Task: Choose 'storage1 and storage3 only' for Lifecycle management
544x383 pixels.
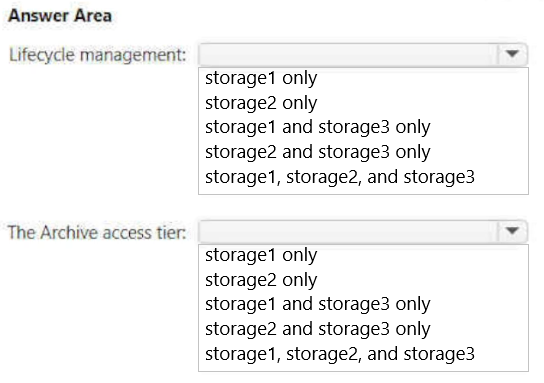Action: [x=318, y=127]
